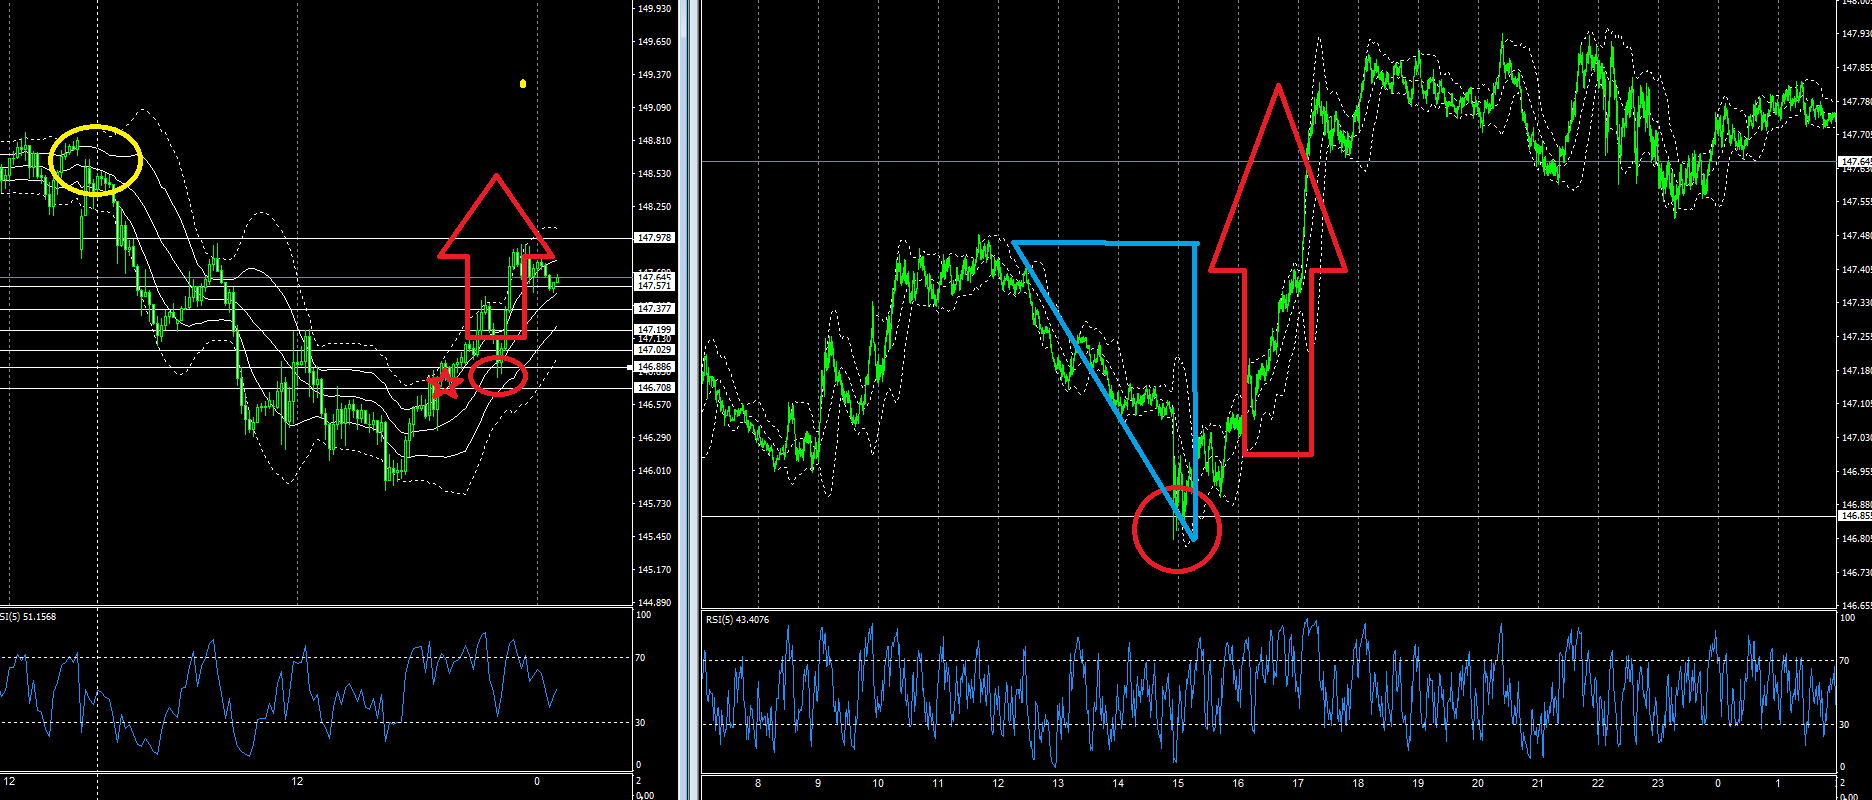Viewport: 1872px width, 800px height.
Task: Select the boxed 146.708 level label
Action: click(x=655, y=388)
